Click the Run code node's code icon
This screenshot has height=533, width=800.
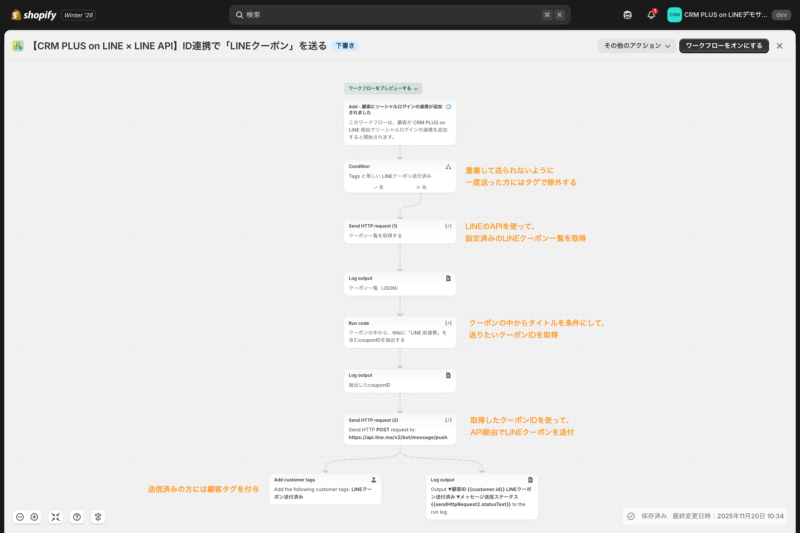(x=448, y=323)
